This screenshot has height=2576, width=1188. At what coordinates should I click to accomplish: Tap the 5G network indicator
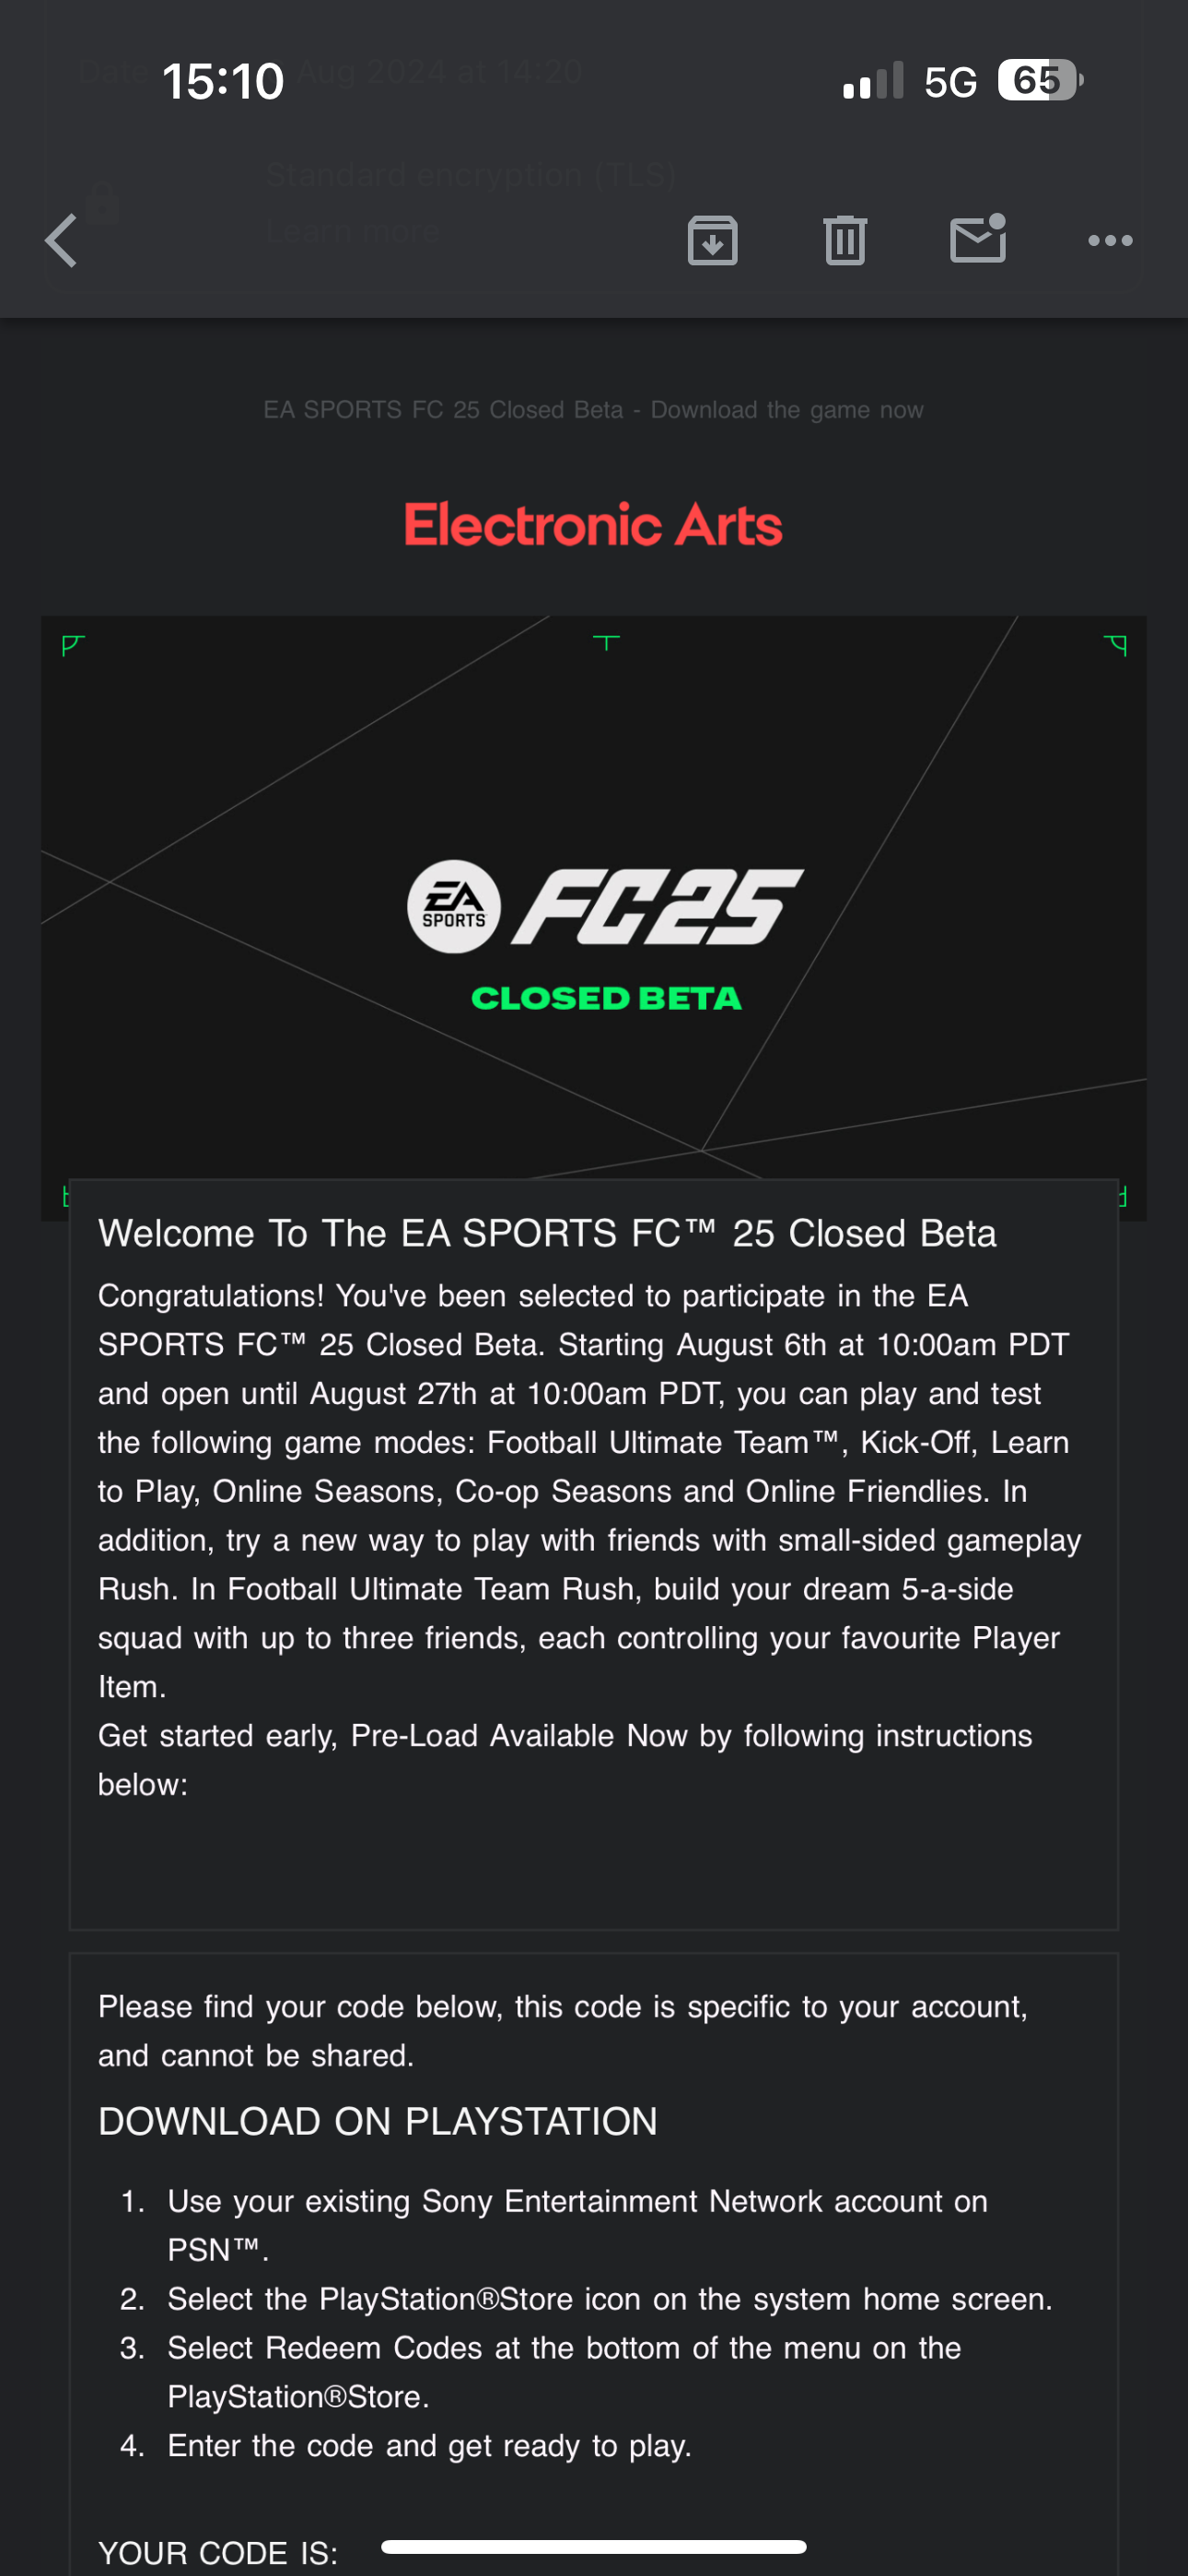coord(950,82)
